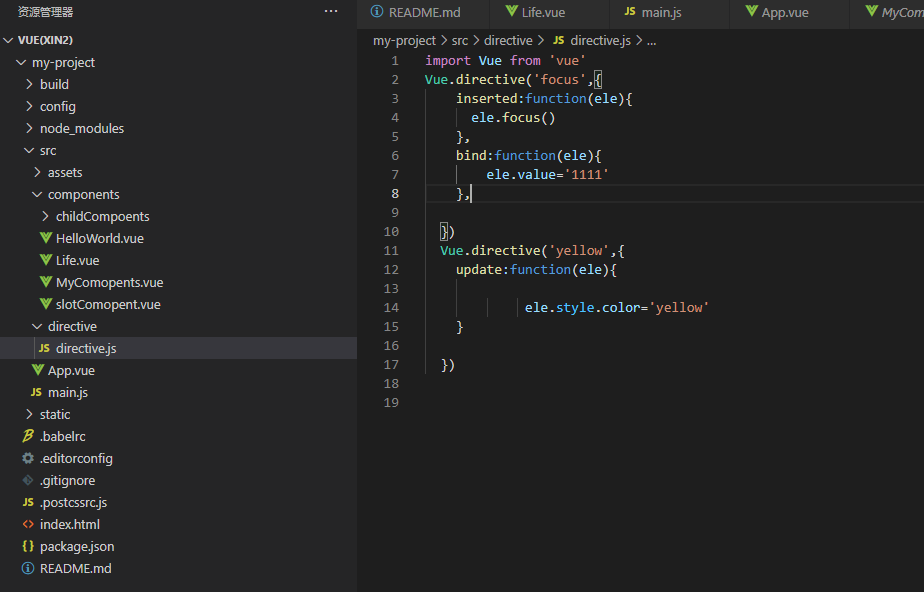This screenshot has height=592, width=924.
Task: Click the ele.focus() call on line 4
Action: tap(513, 118)
